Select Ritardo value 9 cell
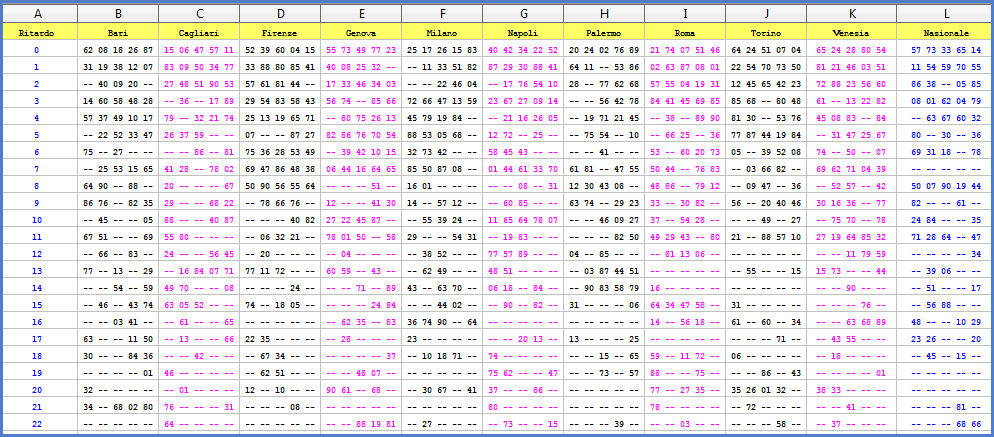 pos(40,203)
